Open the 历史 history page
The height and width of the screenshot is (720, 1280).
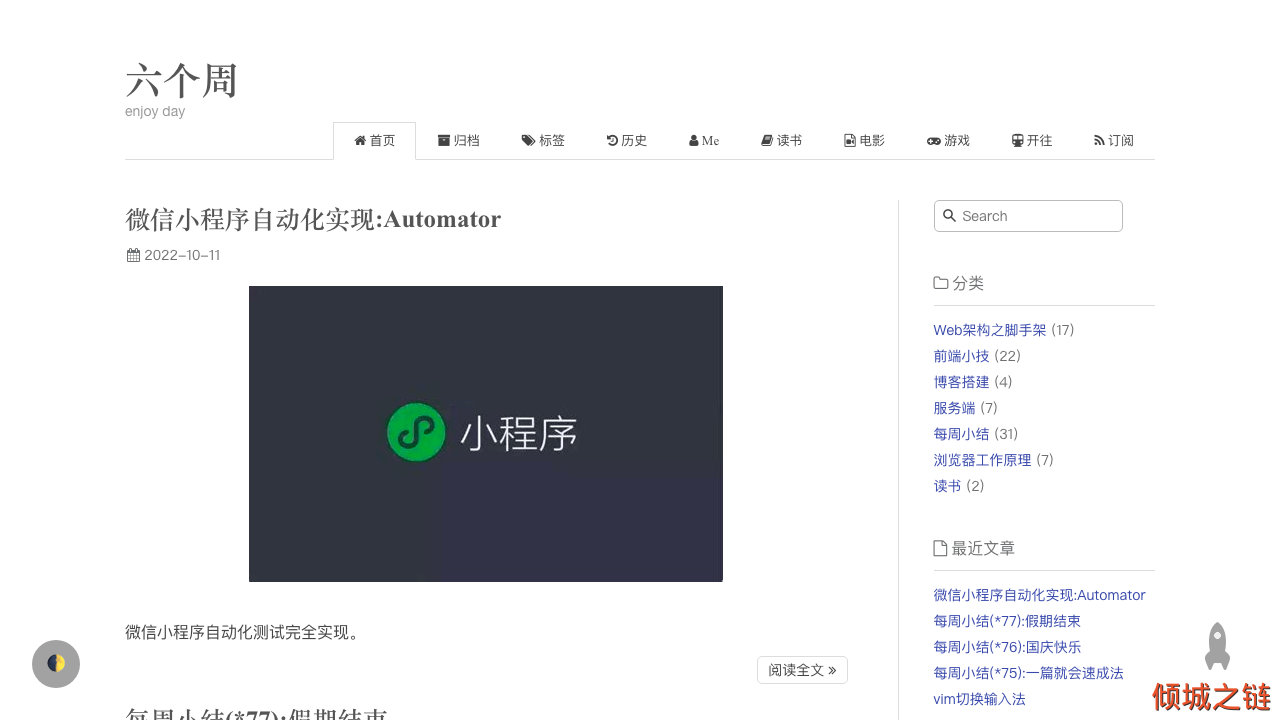pos(627,141)
